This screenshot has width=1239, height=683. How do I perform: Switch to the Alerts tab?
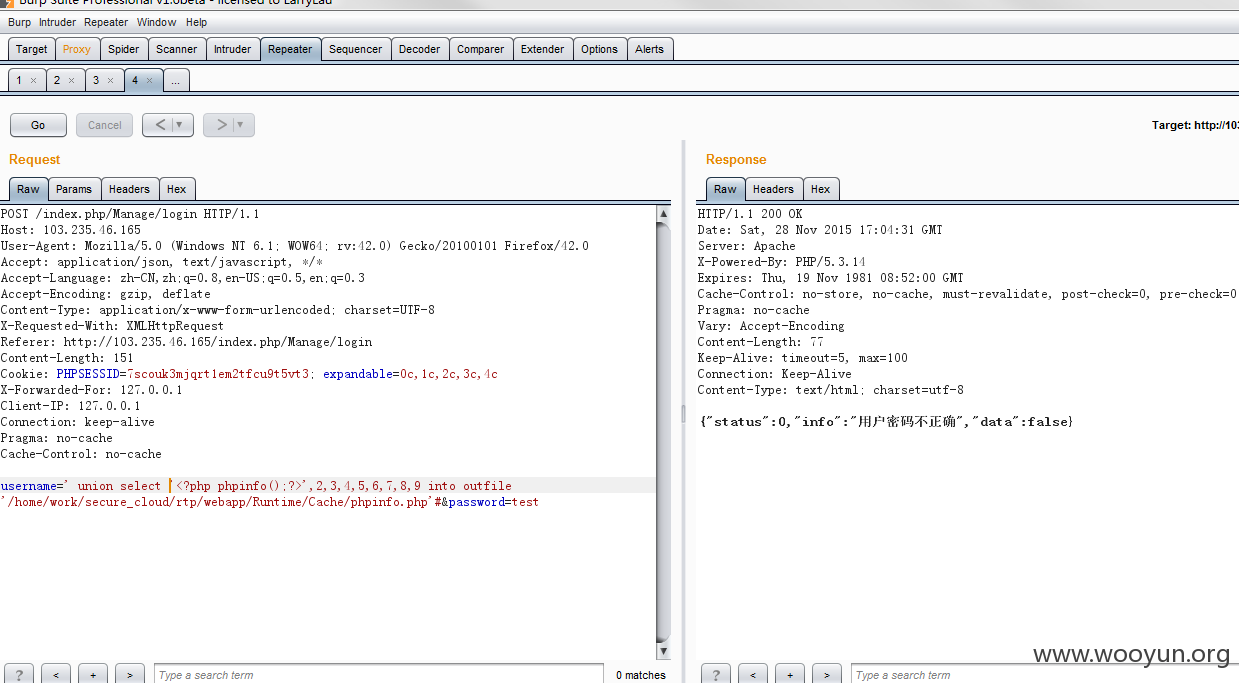point(650,49)
